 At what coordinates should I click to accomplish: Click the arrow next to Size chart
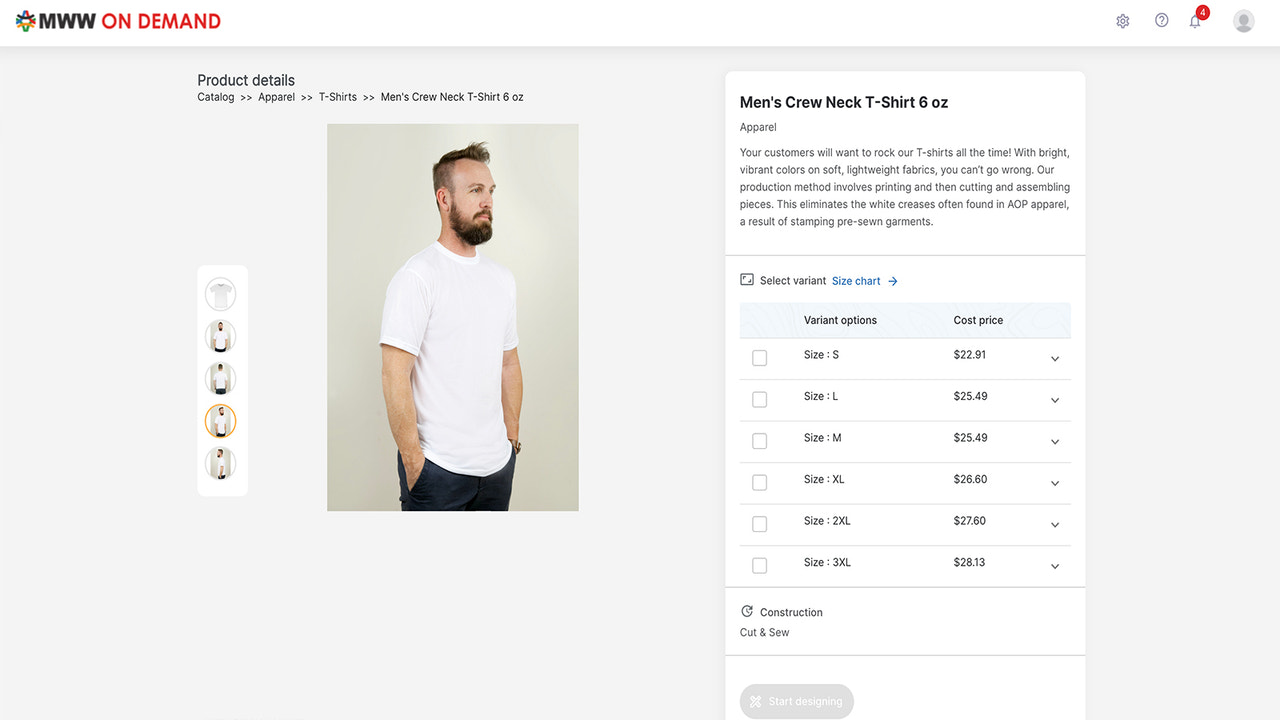(890, 281)
